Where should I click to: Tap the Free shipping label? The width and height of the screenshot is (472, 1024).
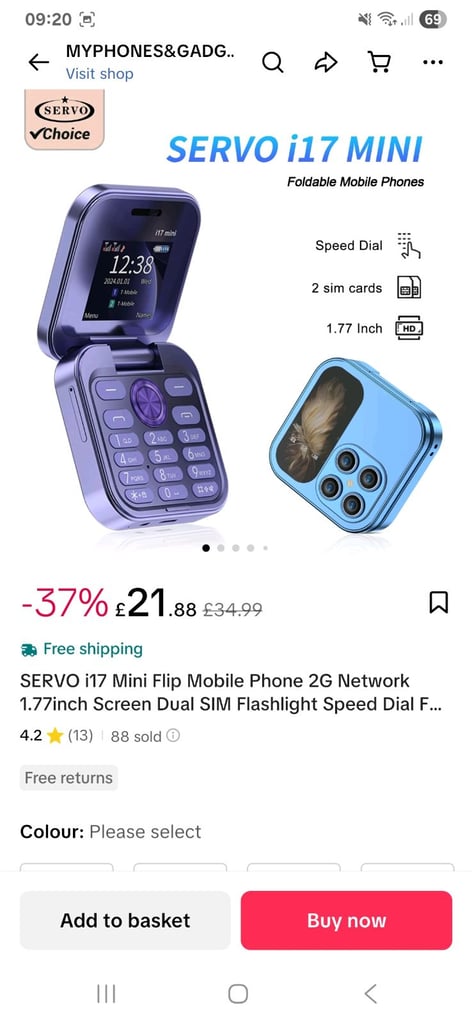click(82, 649)
